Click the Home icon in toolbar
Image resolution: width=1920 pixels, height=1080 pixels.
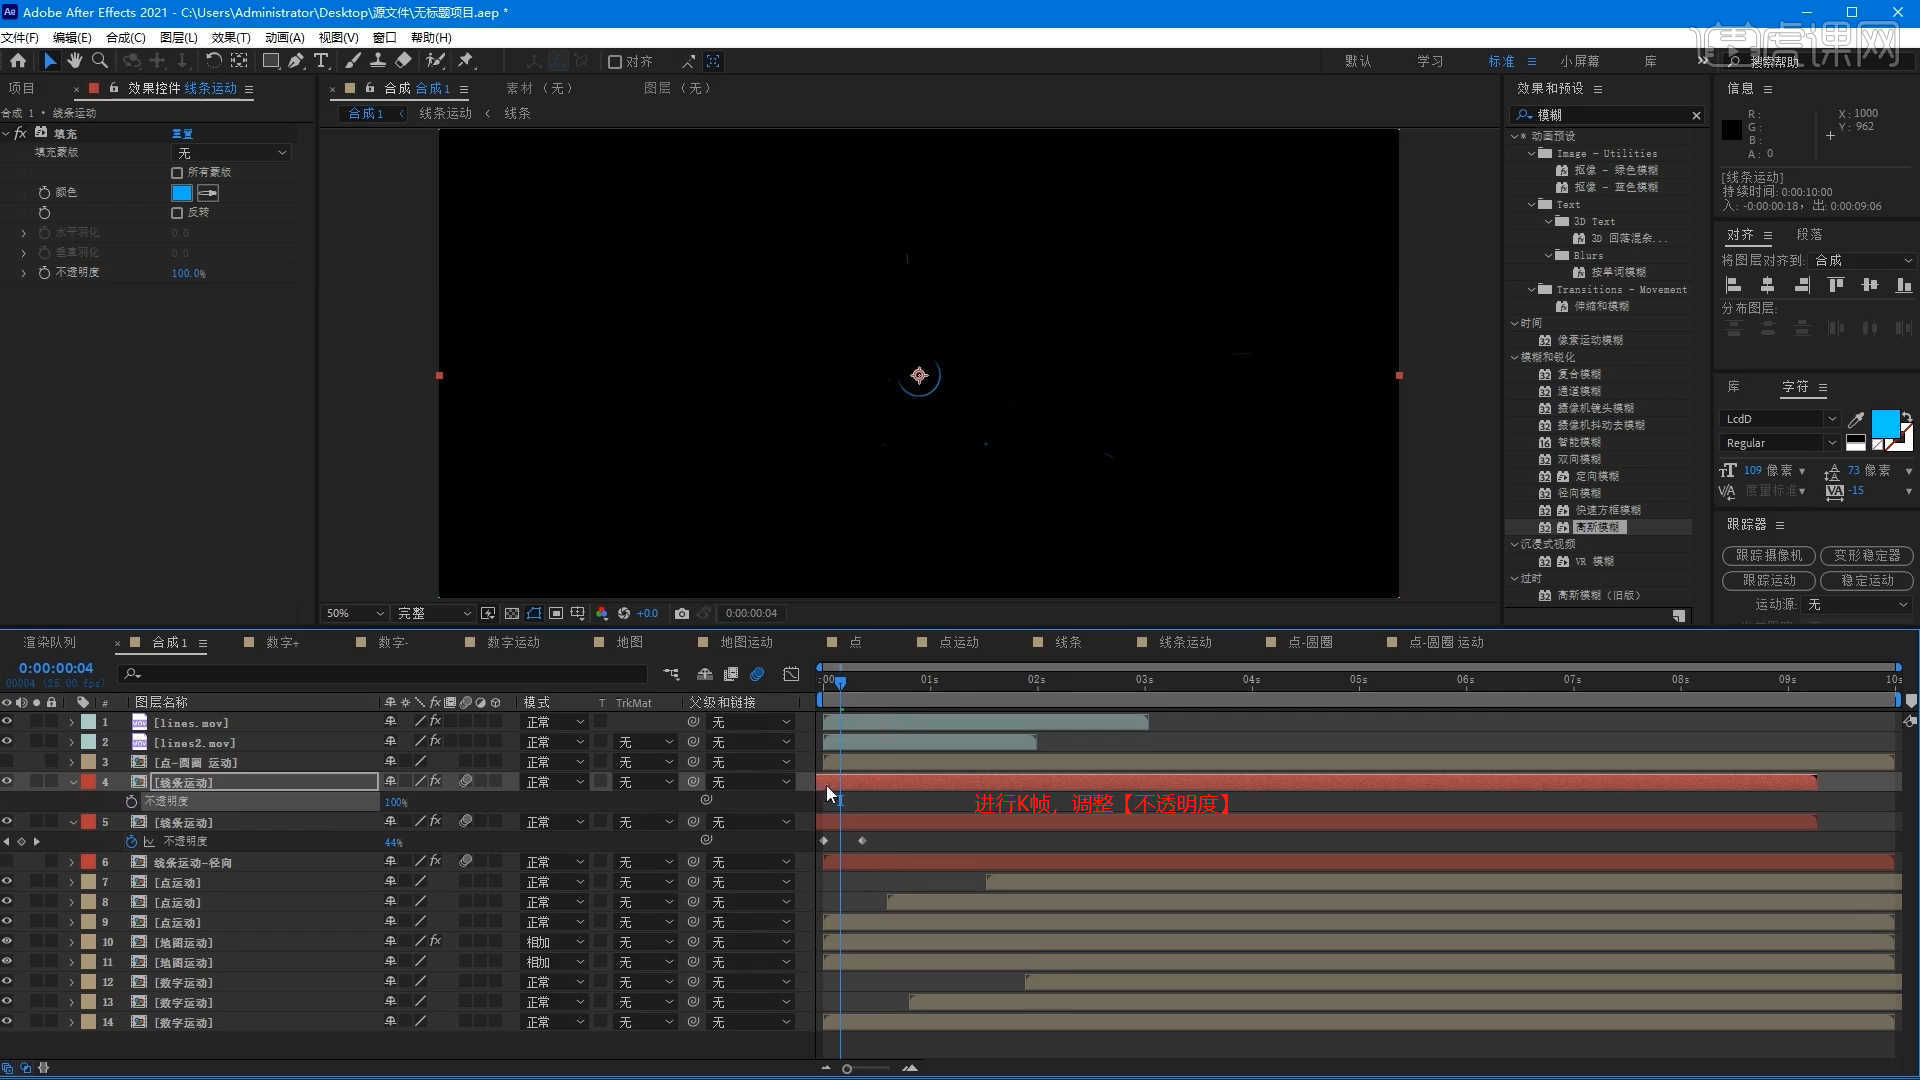18,61
